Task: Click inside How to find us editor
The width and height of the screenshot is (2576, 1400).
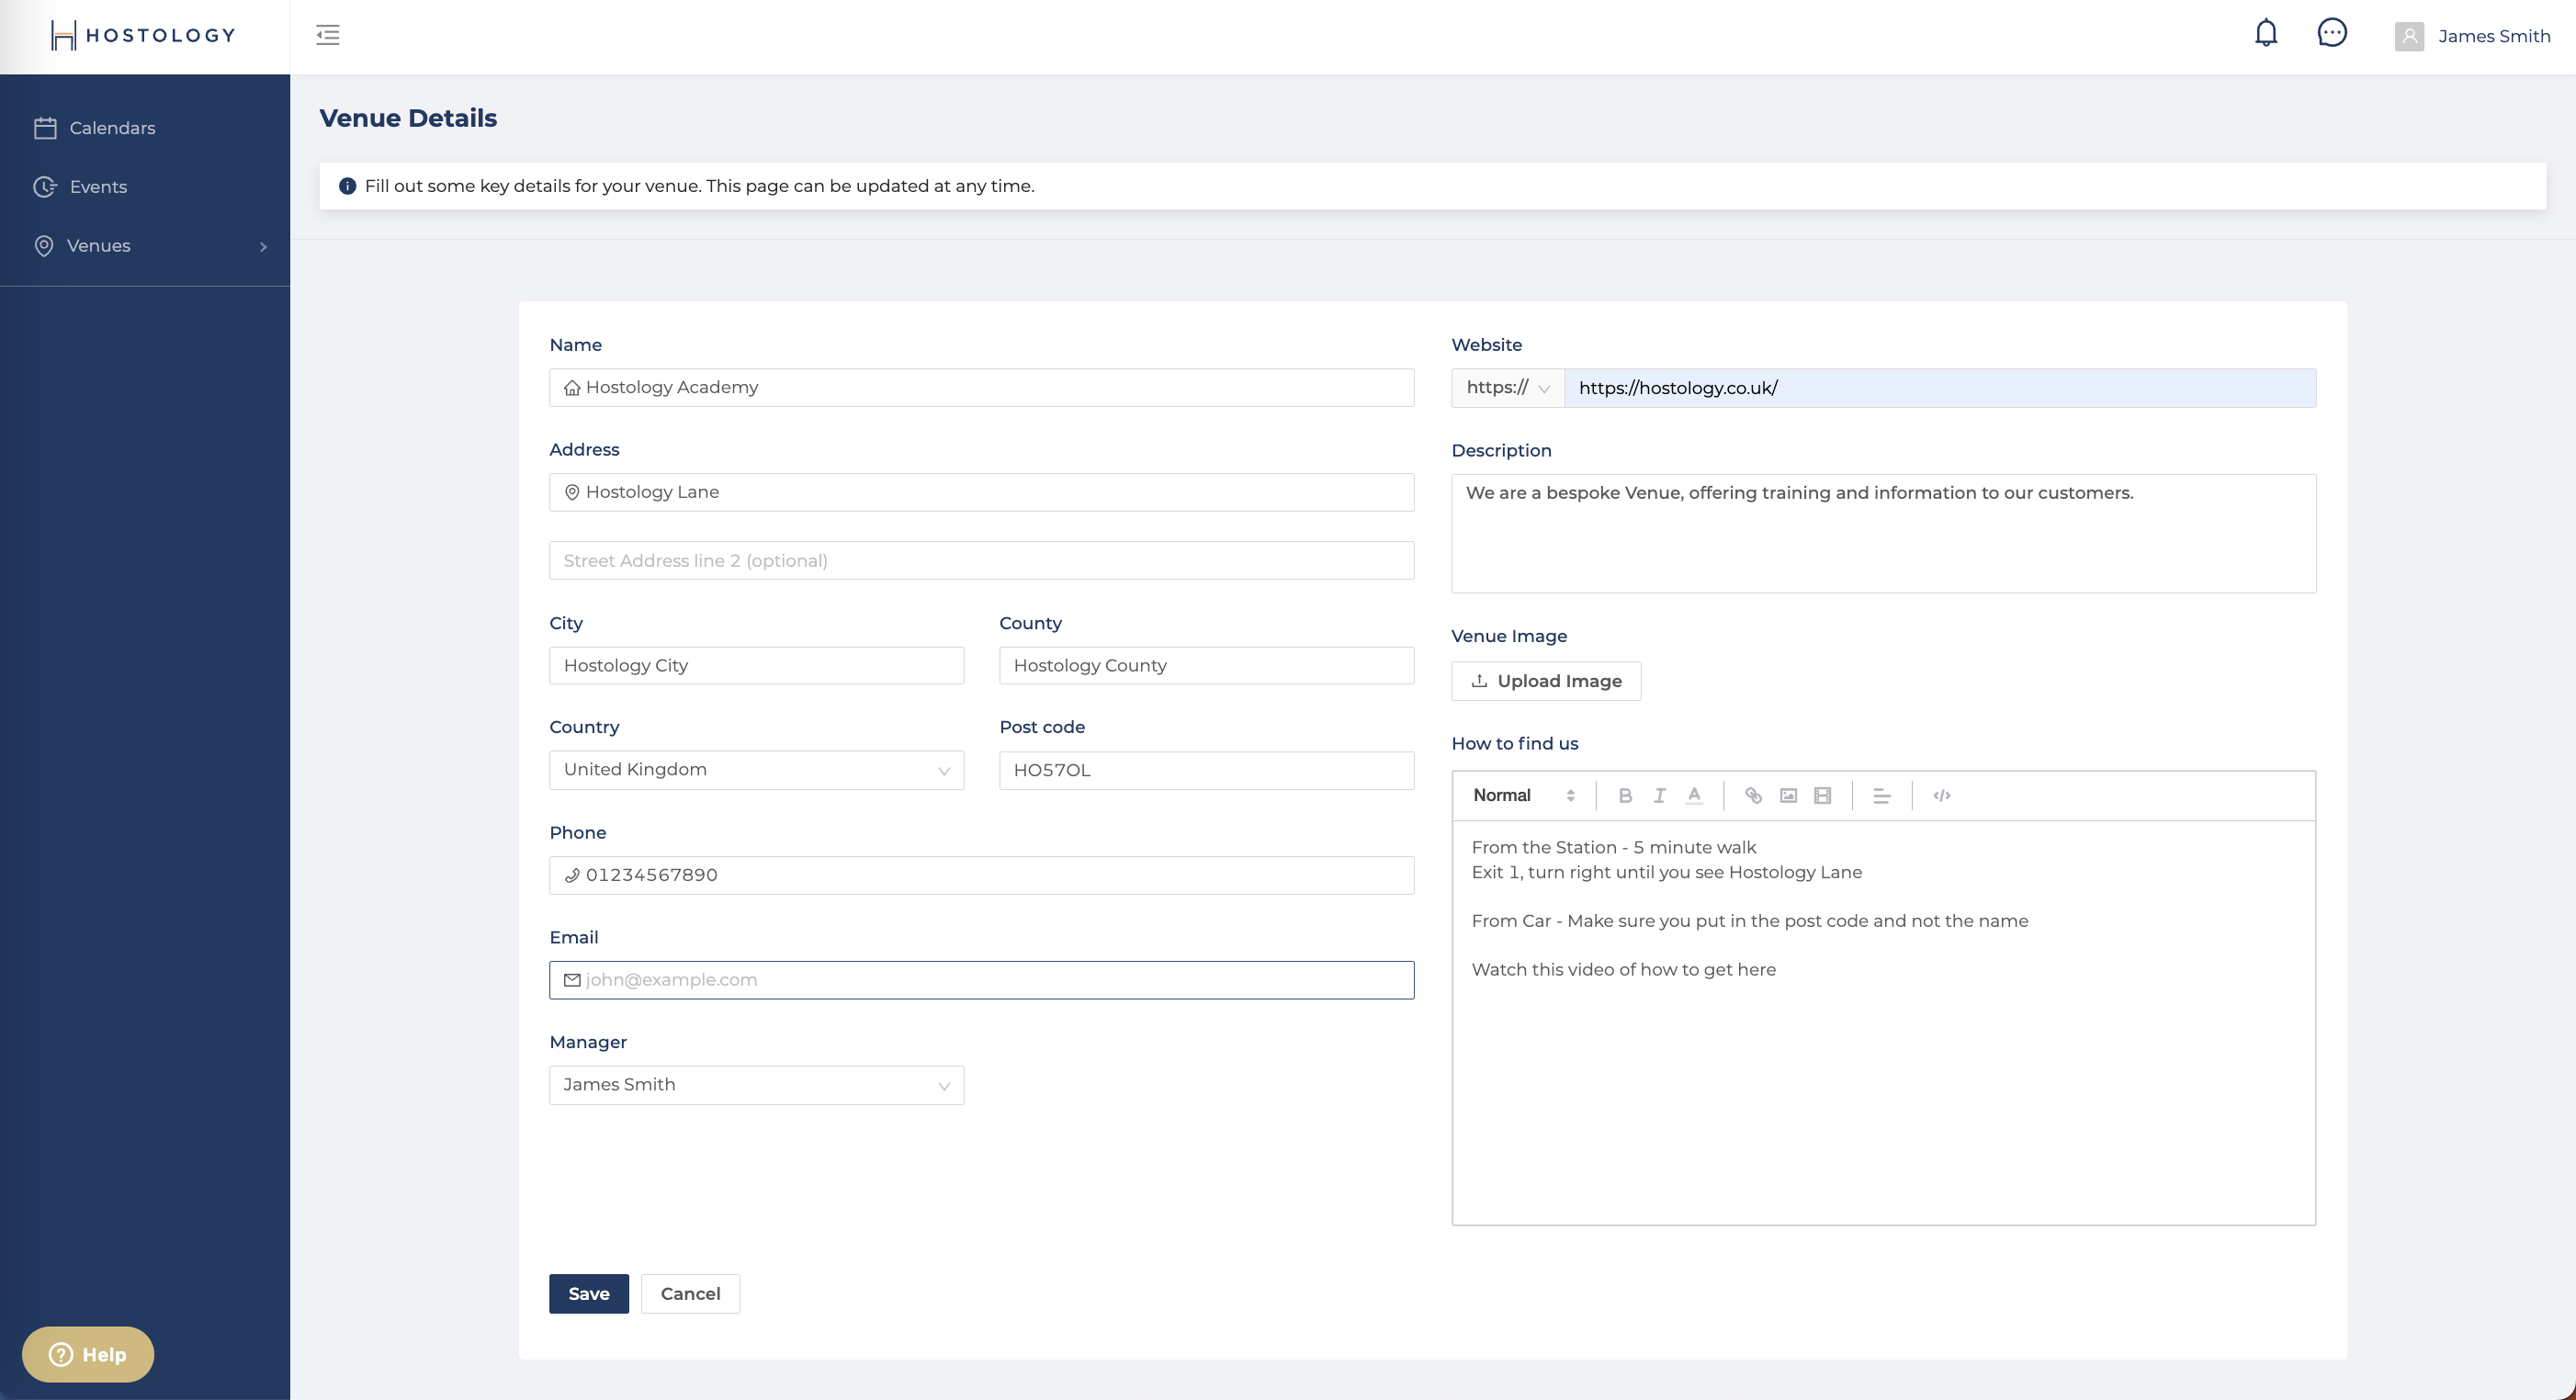Action: pyautogui.click(x=1883, y=1022)
